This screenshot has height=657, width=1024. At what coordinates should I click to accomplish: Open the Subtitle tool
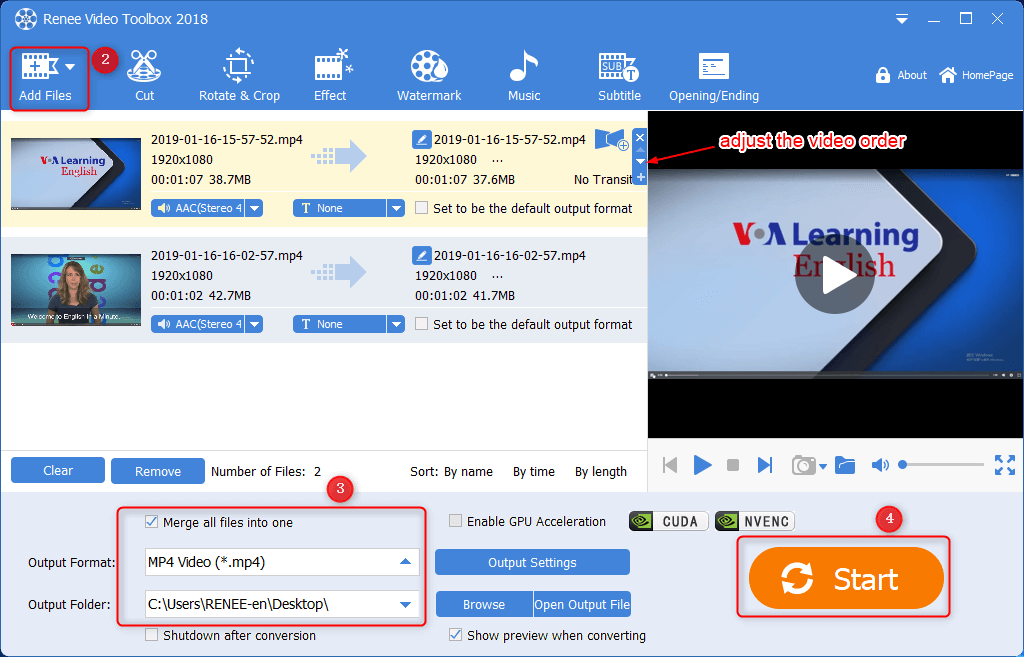click(619, 77)
